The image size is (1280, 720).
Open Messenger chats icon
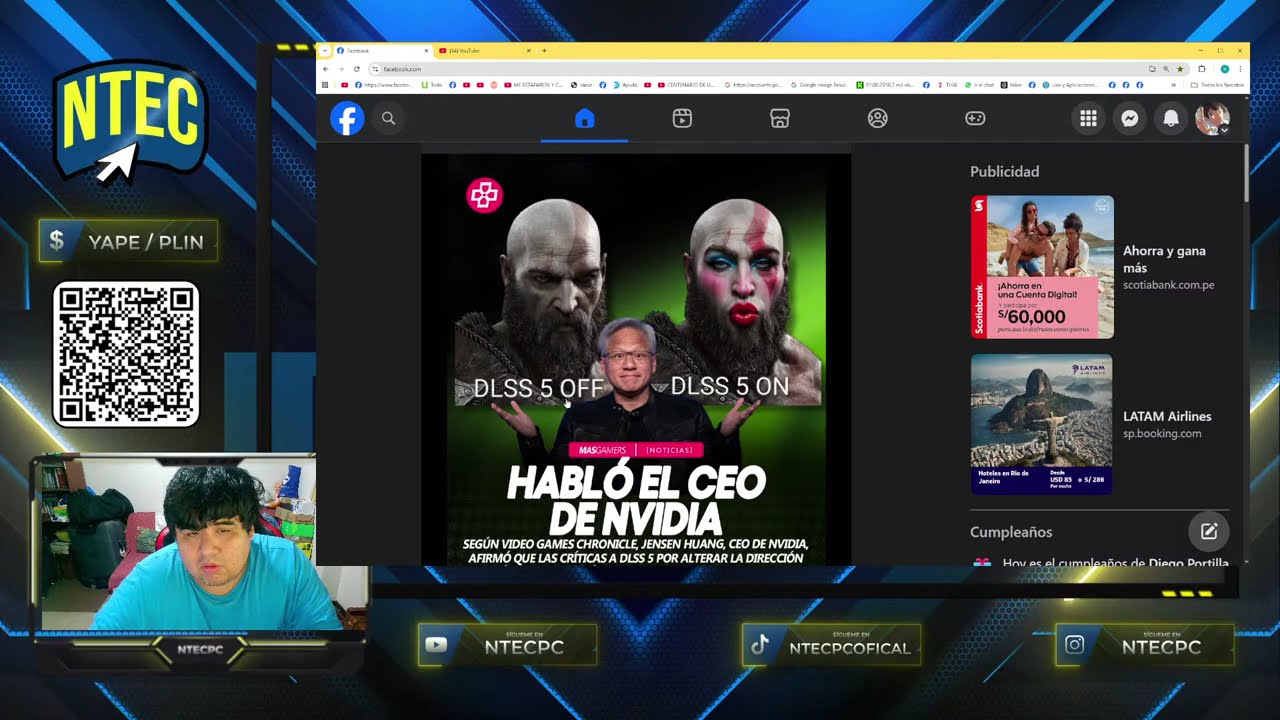click(1129, 119)
